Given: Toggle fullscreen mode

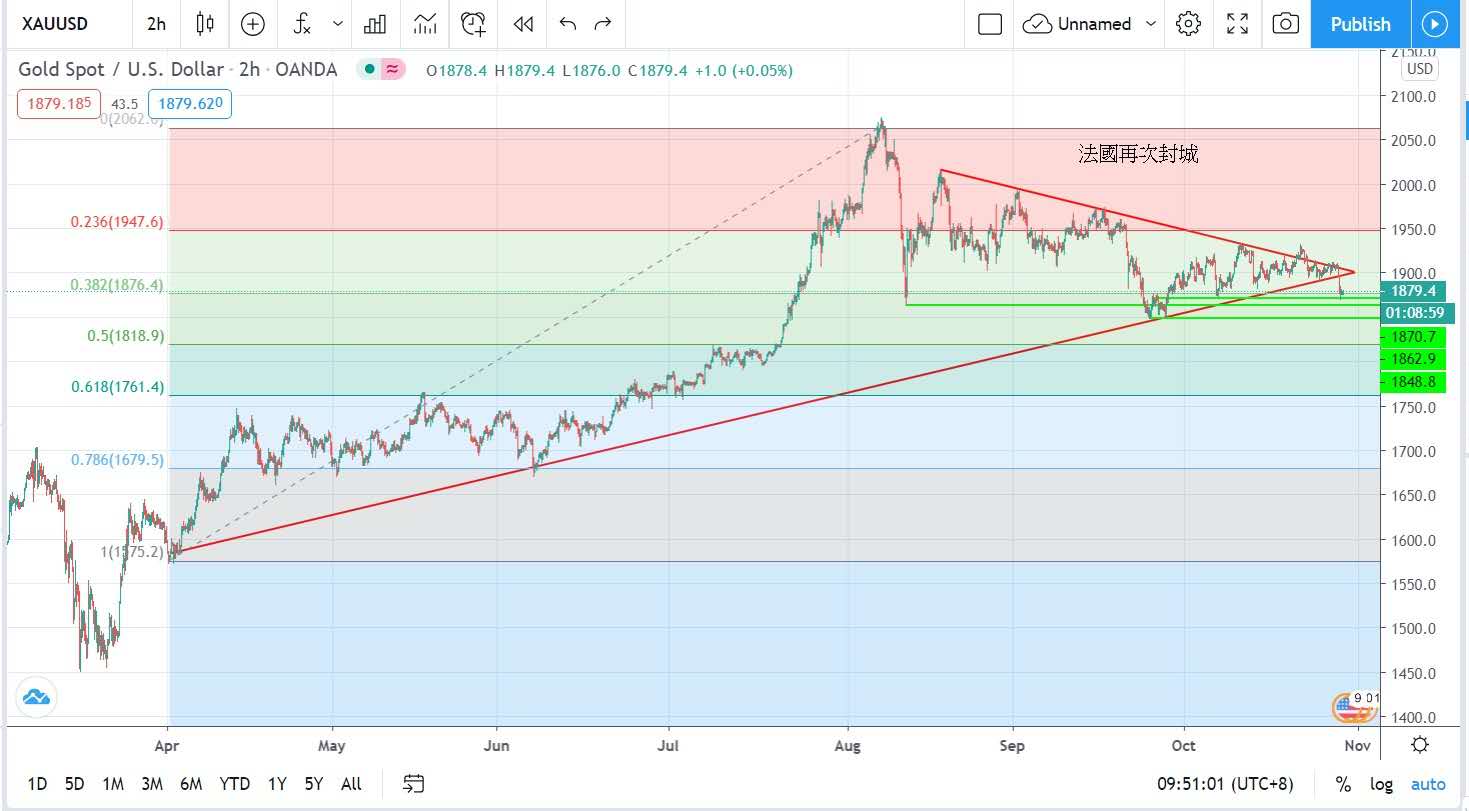Looking at the screenshot, I should click(x=1237, y=24).
